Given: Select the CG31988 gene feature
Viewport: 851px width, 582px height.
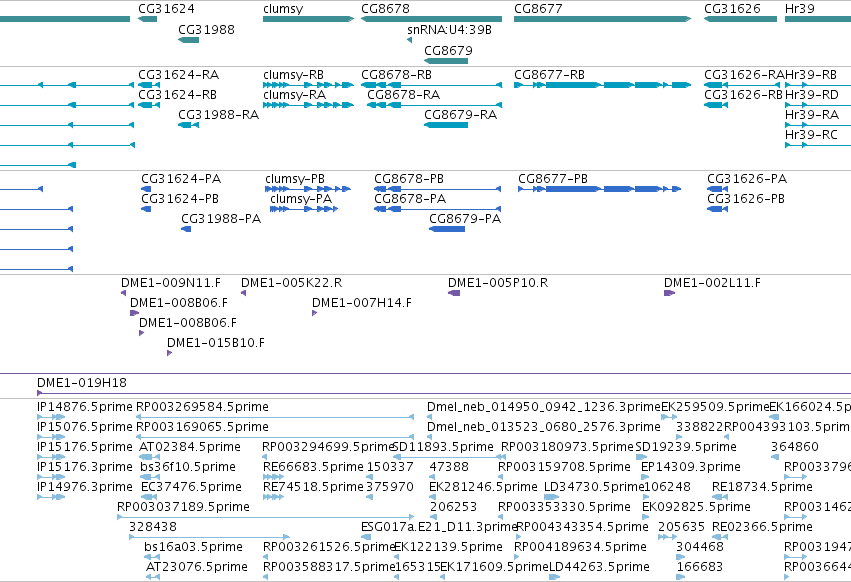Looking at the screenshot, I should coord(188,40).
